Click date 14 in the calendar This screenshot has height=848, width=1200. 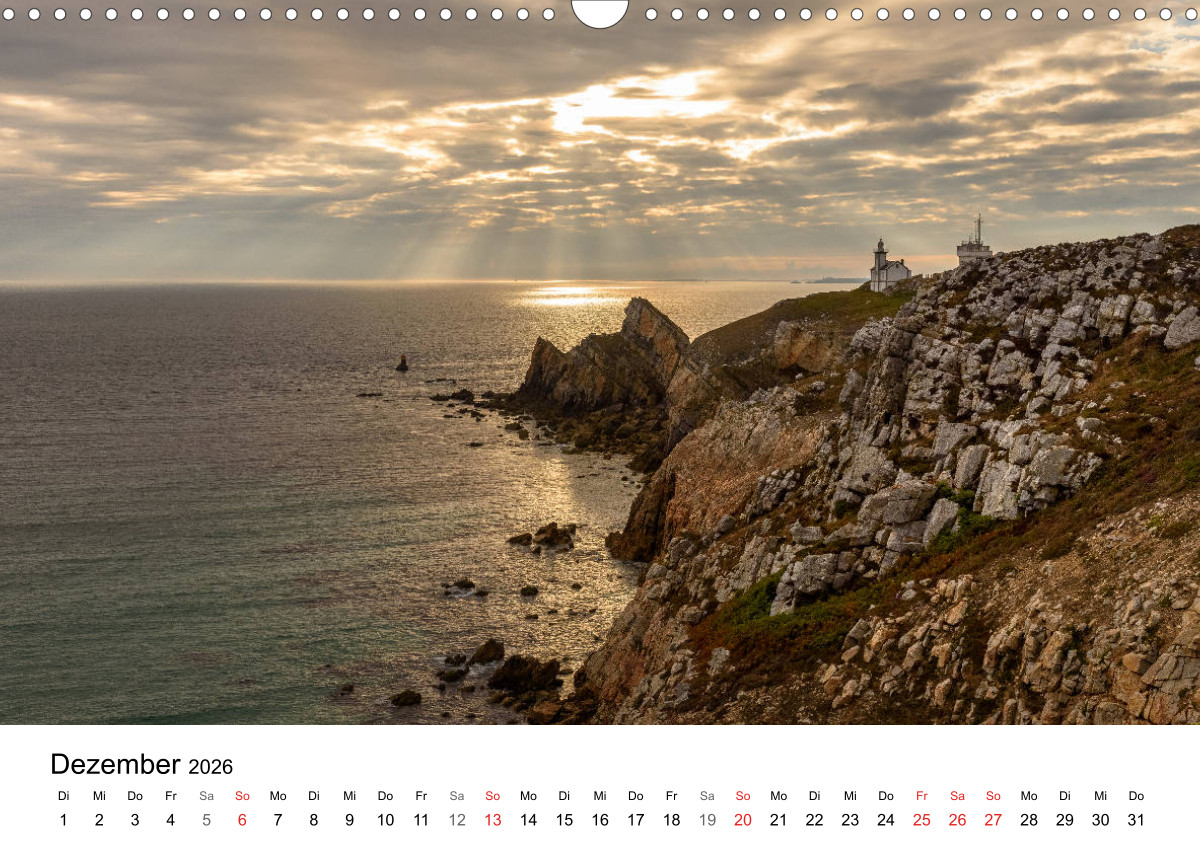pos(528,820)
